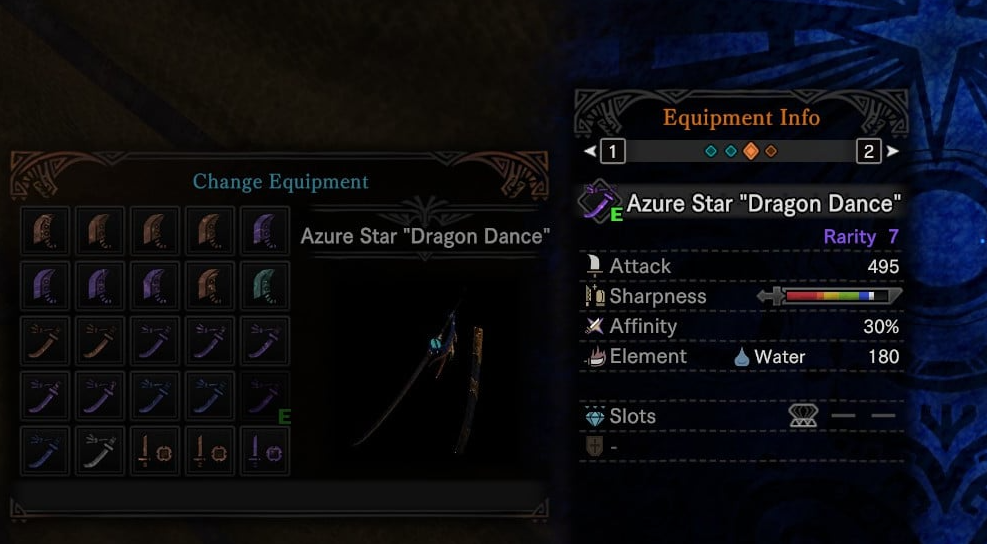Advance to the next info page with the right arrow
The height and width of the screenshot is (544, 987).
[892, 152]
